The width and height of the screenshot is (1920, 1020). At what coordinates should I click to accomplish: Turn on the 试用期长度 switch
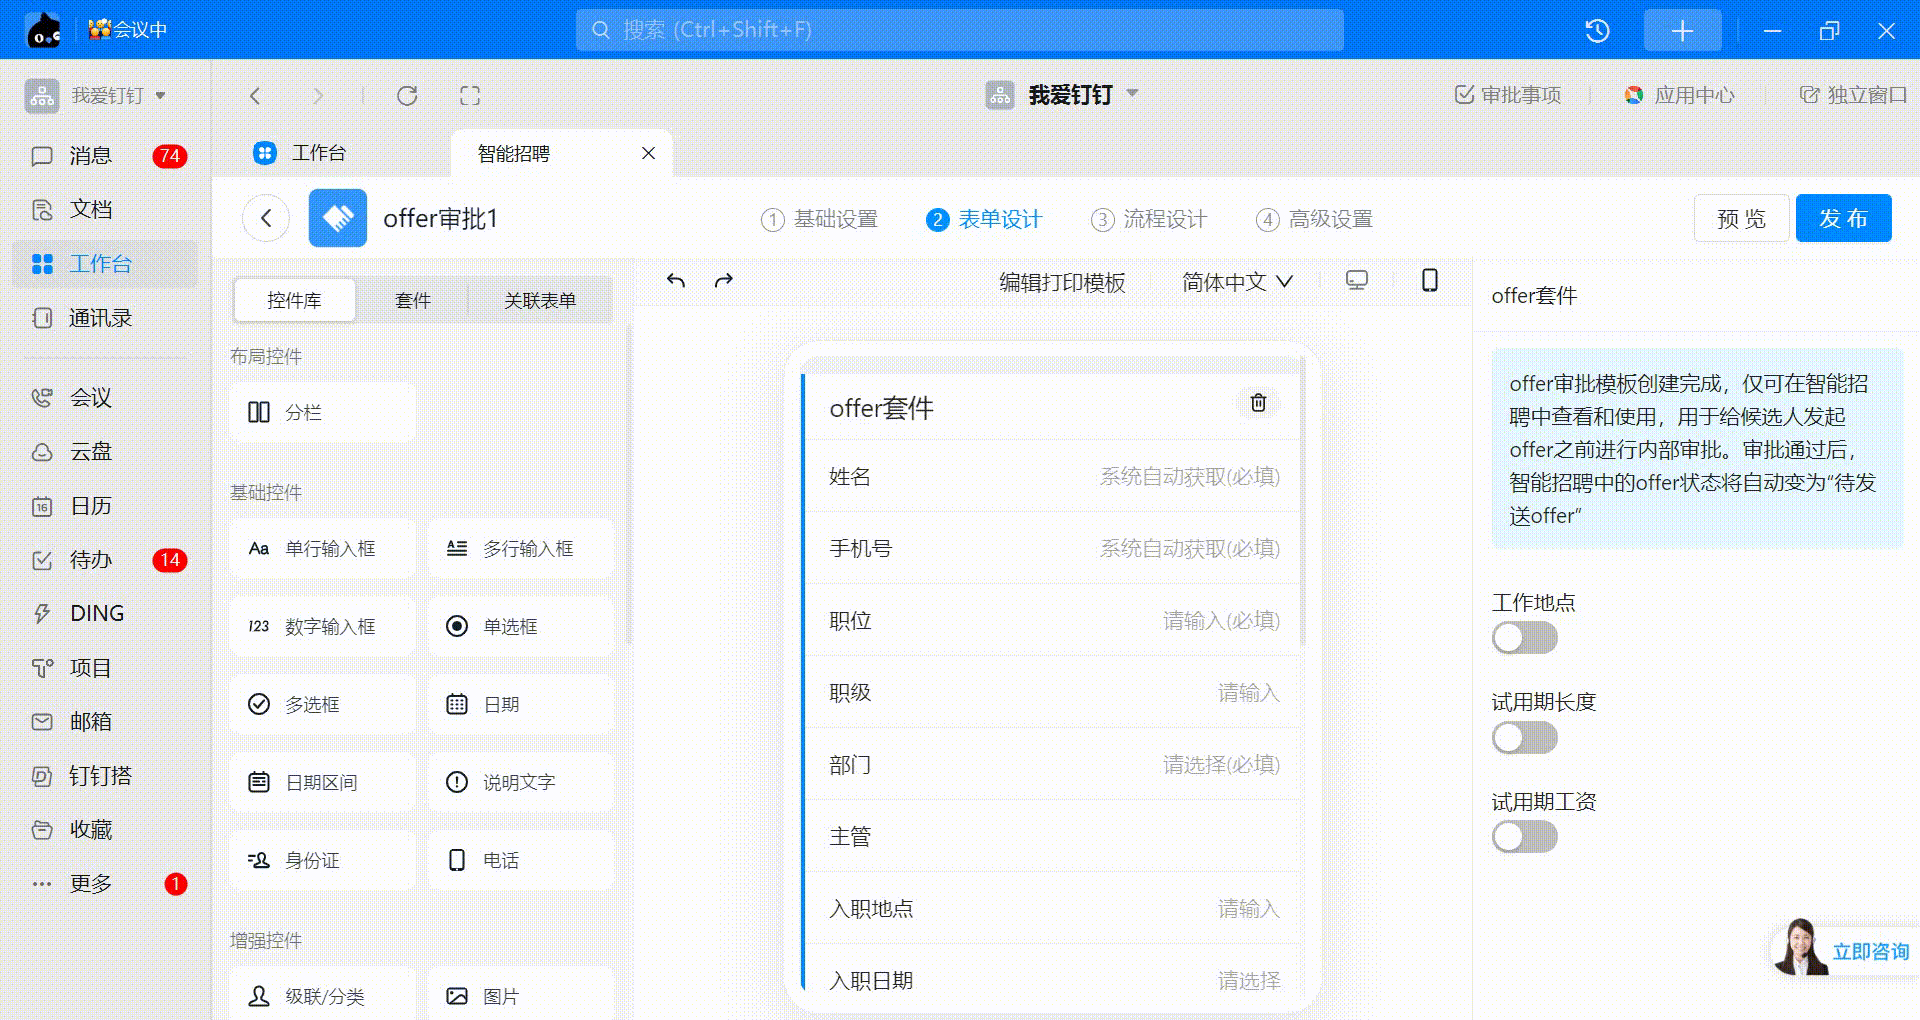pyautogui.click(x=1524, y=738)
